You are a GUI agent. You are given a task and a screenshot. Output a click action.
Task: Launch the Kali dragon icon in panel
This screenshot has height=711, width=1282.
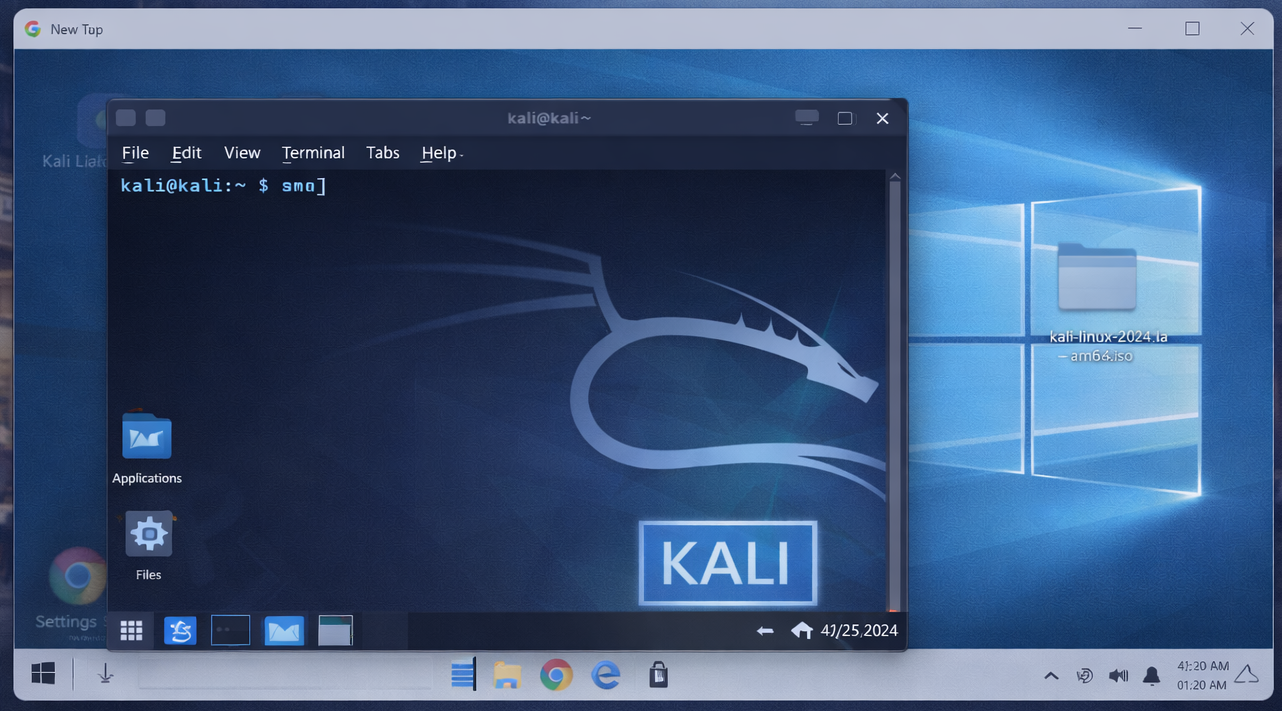(x=180, y=631)
